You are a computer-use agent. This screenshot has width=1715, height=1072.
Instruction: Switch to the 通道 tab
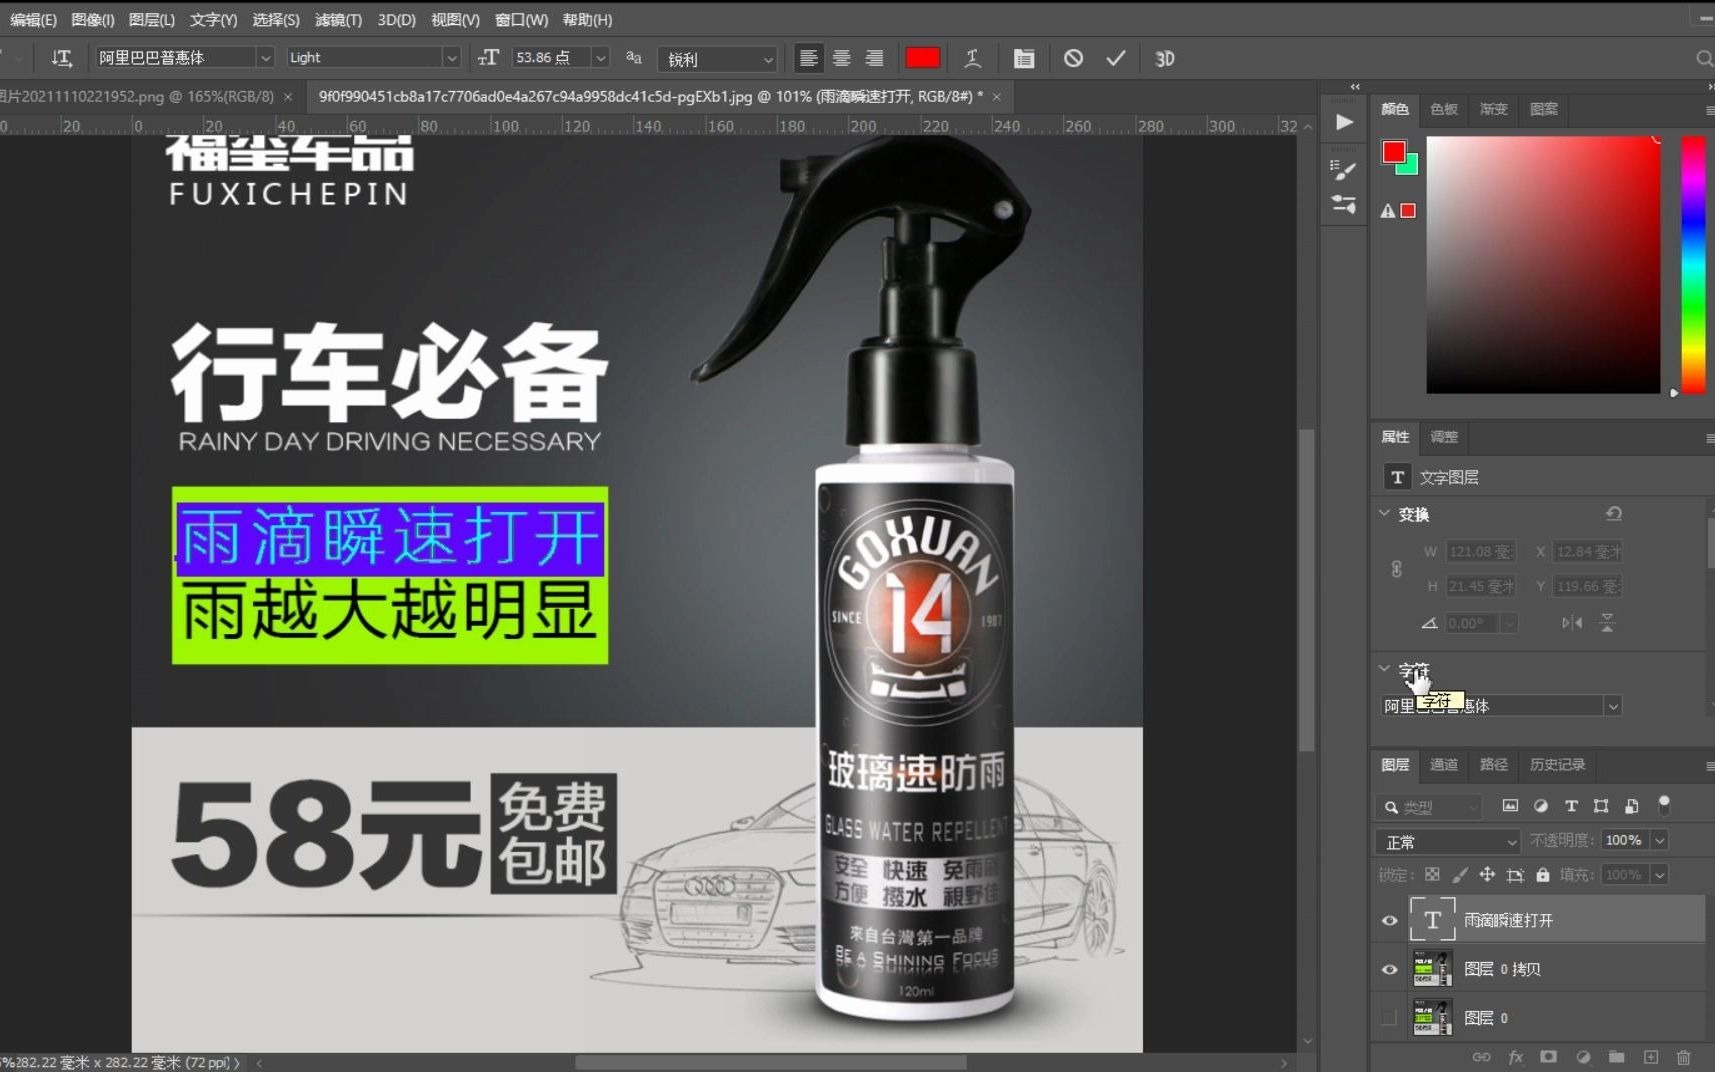click(x=1444, y=765)
